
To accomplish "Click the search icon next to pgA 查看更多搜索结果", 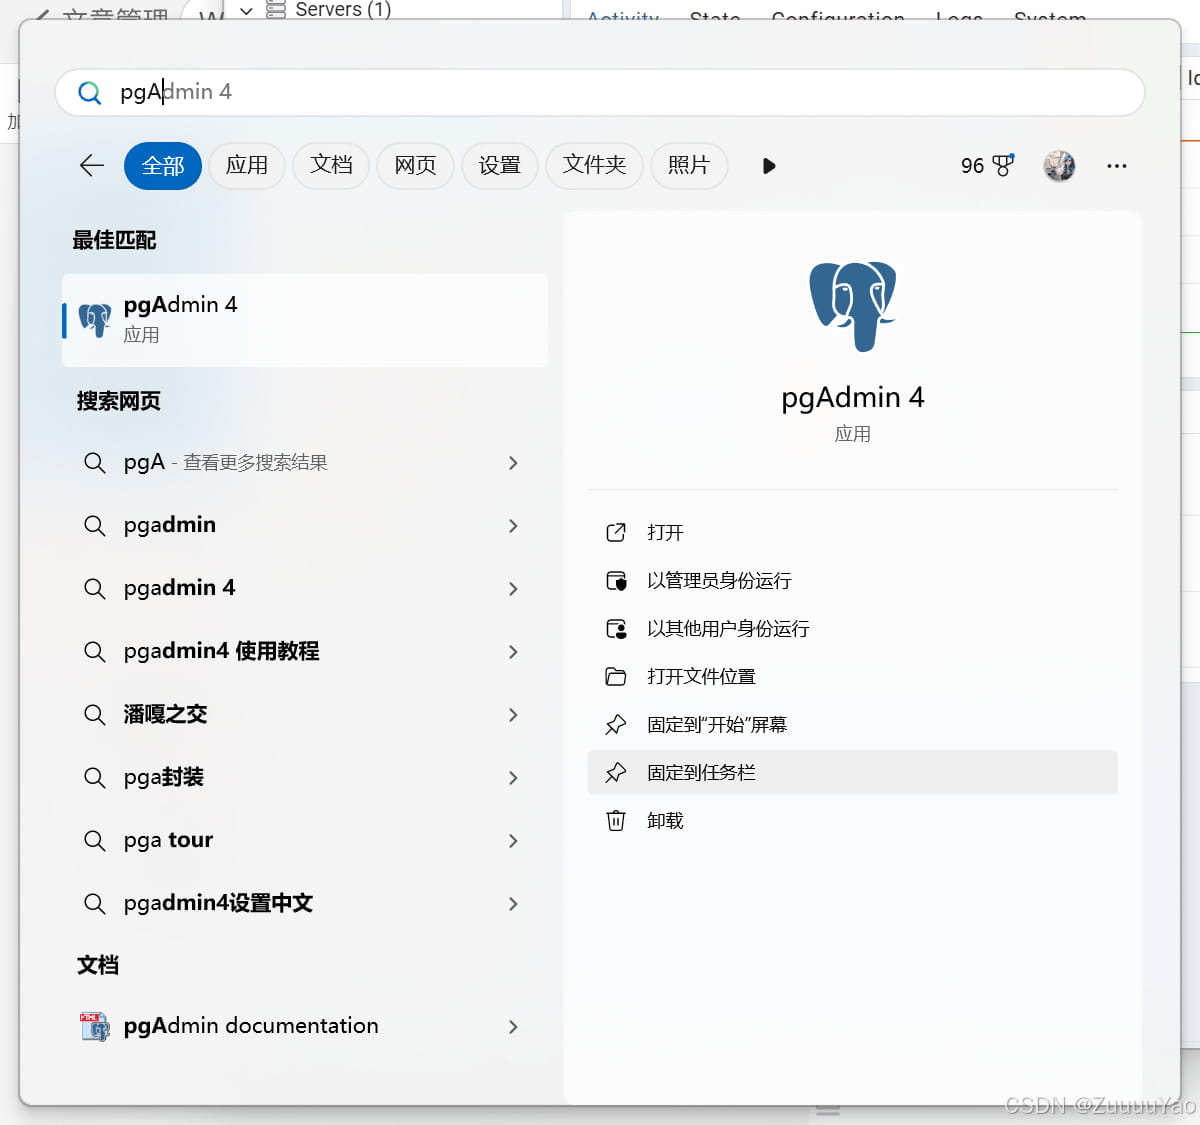I will pyautogui.click(x=95, y=463).
